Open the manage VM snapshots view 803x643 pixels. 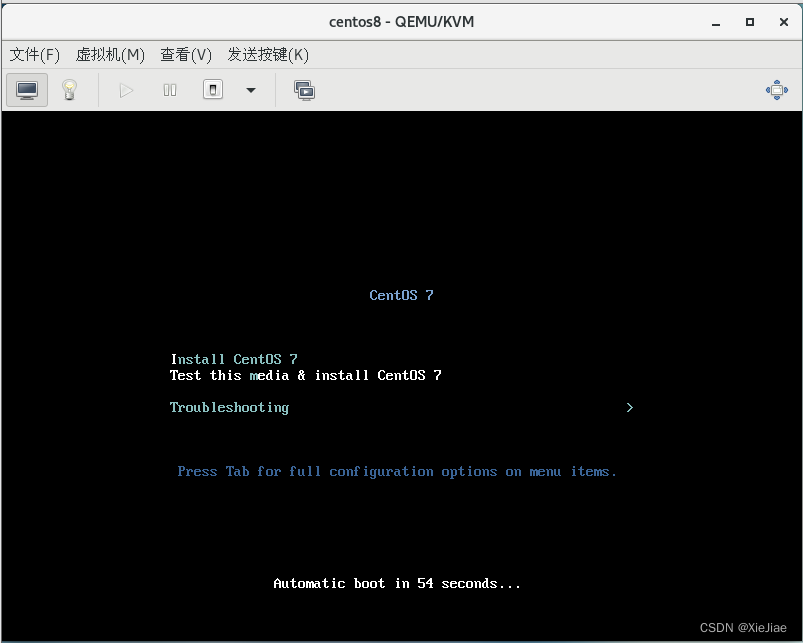tap(305, 91)
